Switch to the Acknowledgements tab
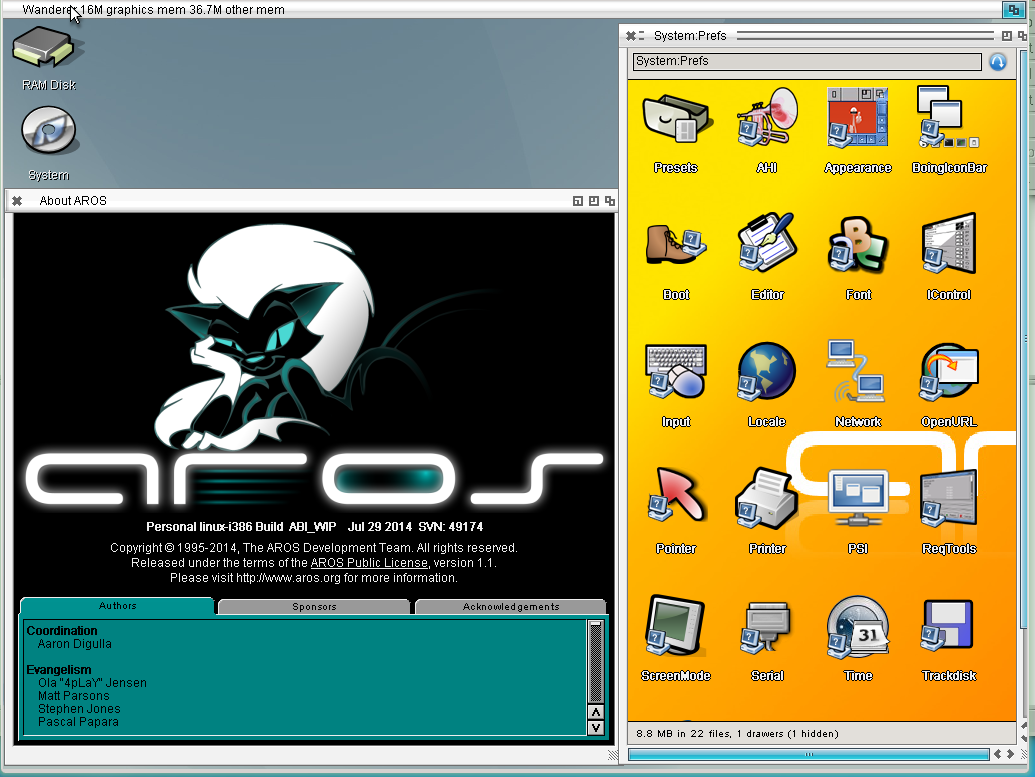This screenshot has height=777, width=1035. click(x=509, y=606)
